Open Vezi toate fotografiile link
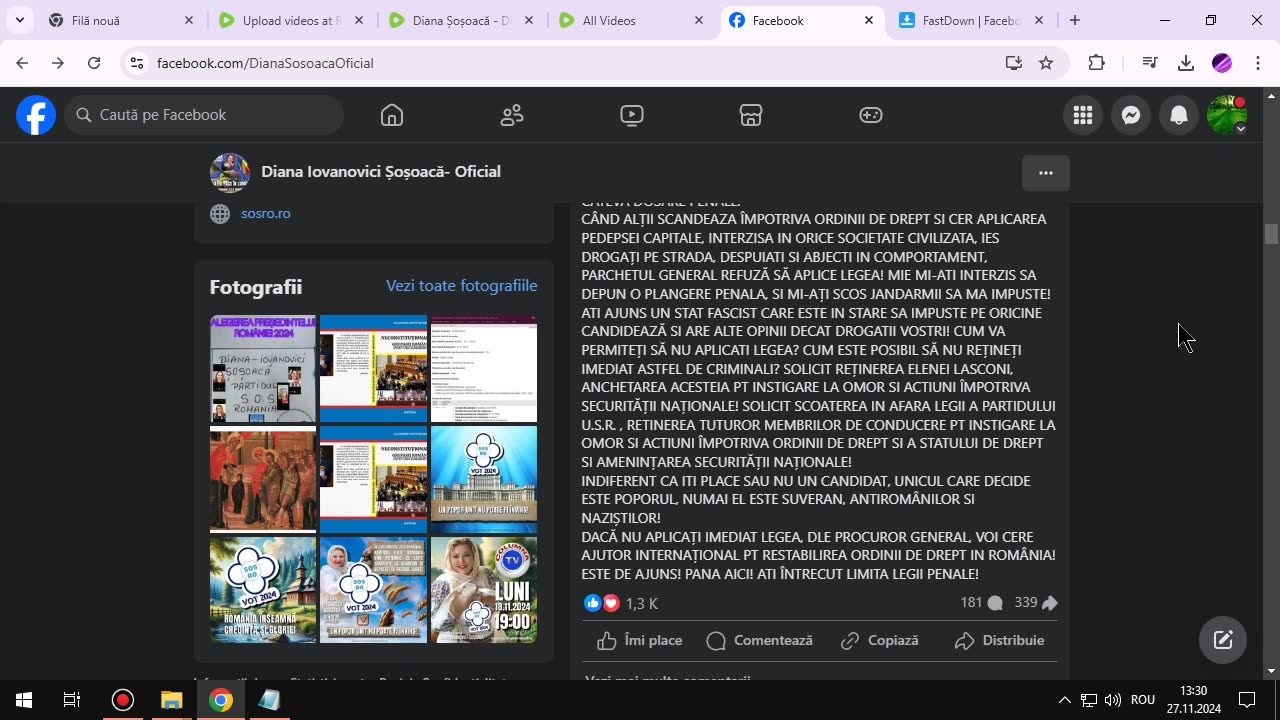The height and width of the screenshot is (720, 1280). 462,286
